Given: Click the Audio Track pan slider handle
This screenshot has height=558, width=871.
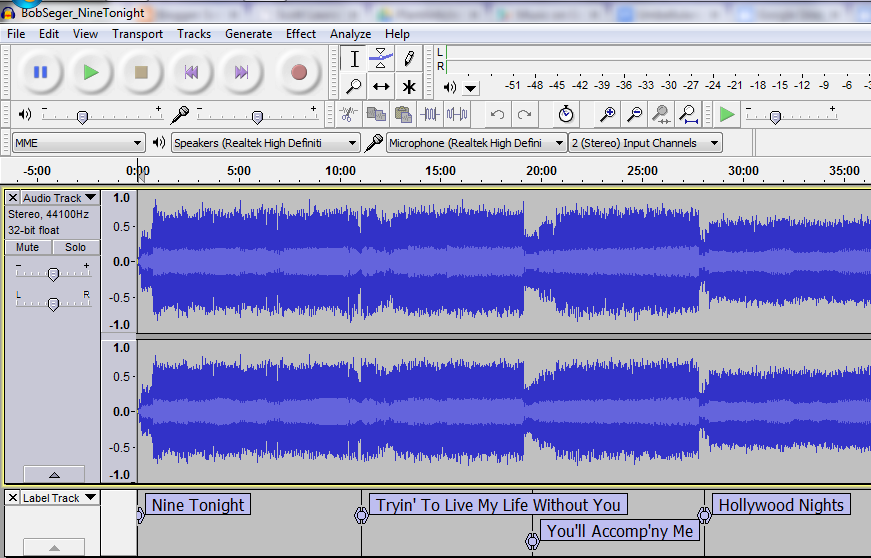Looking at the screenshot, I should (53, 304).
